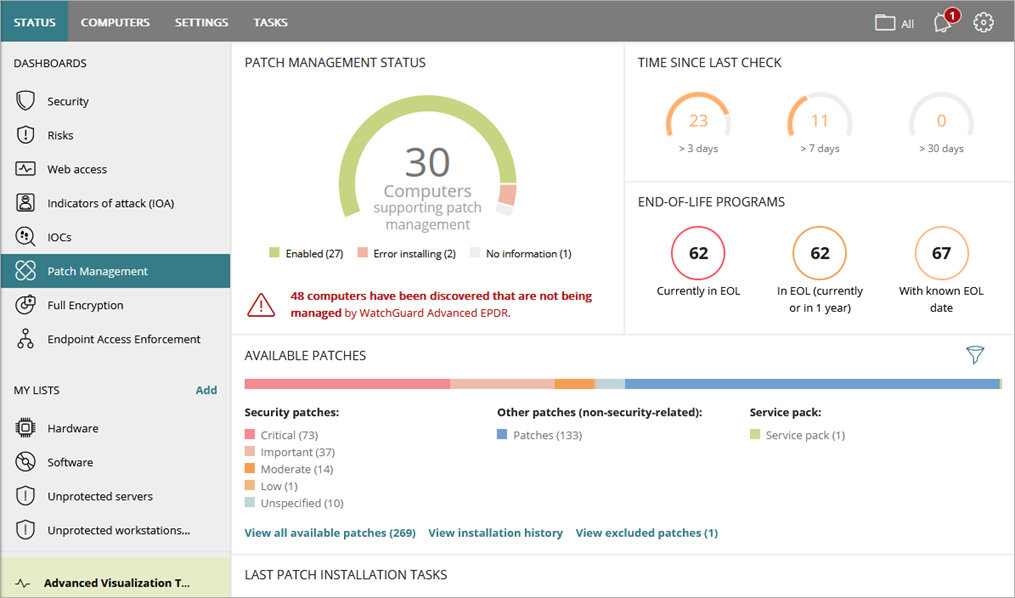1015x598 pixels.
Task: Click 'View installation history'
Action: pos(496,532)
